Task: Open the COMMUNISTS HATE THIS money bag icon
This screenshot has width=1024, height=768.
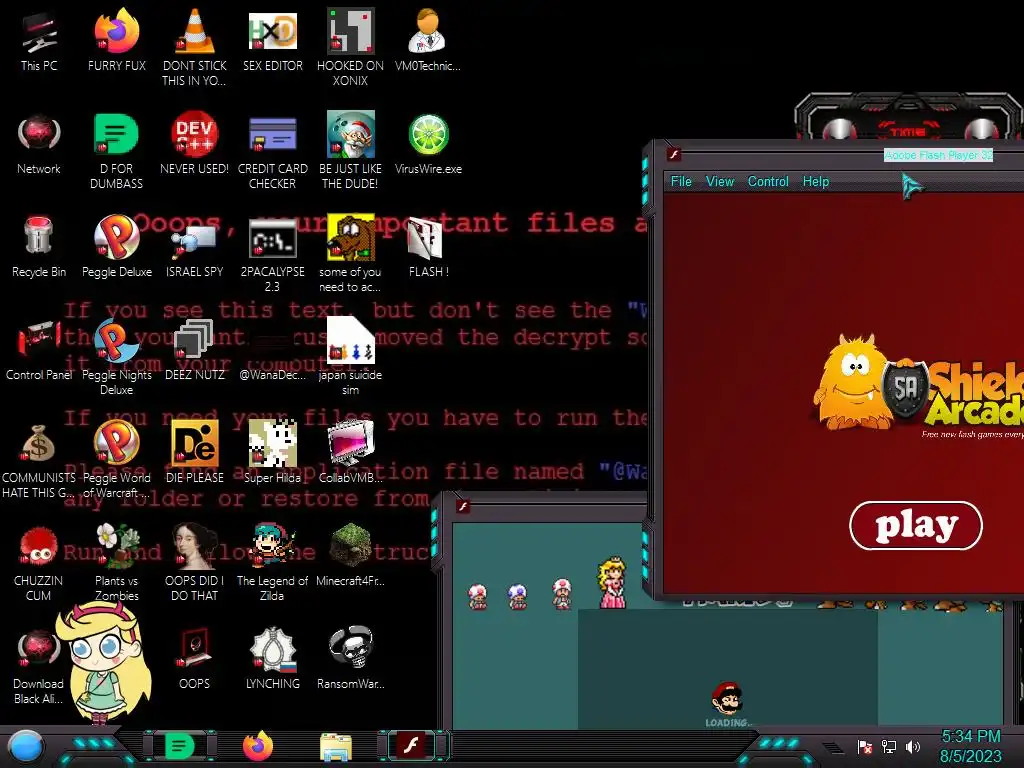Action: click(x=39, y=443)
